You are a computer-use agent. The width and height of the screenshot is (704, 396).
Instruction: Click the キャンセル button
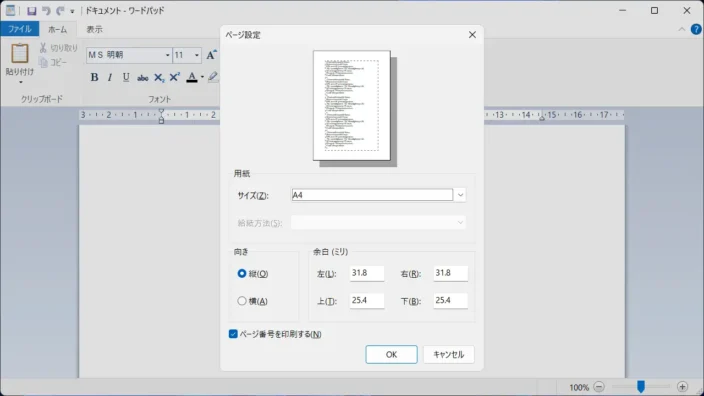[x=449, y=355]
